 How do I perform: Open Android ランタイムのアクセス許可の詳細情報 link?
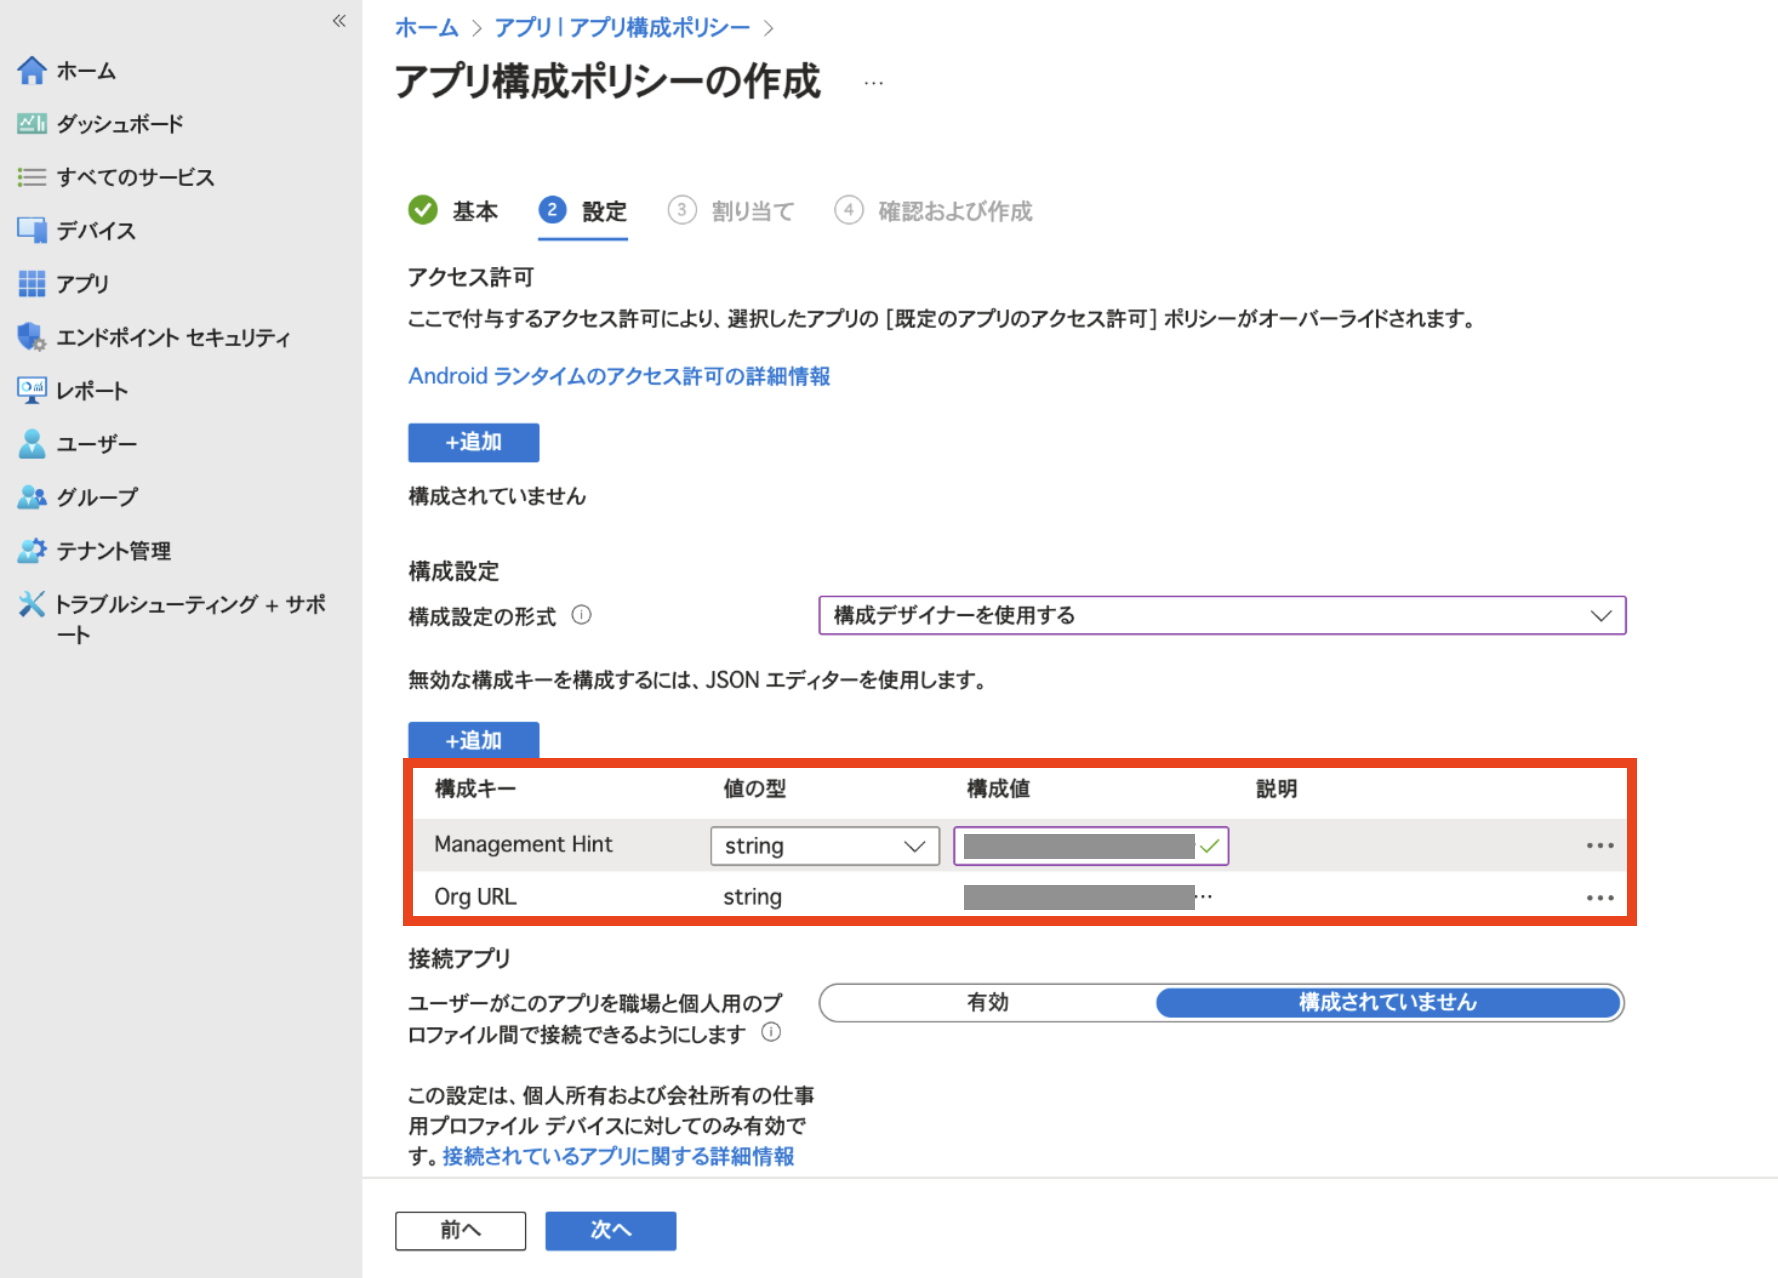[619, 376]
